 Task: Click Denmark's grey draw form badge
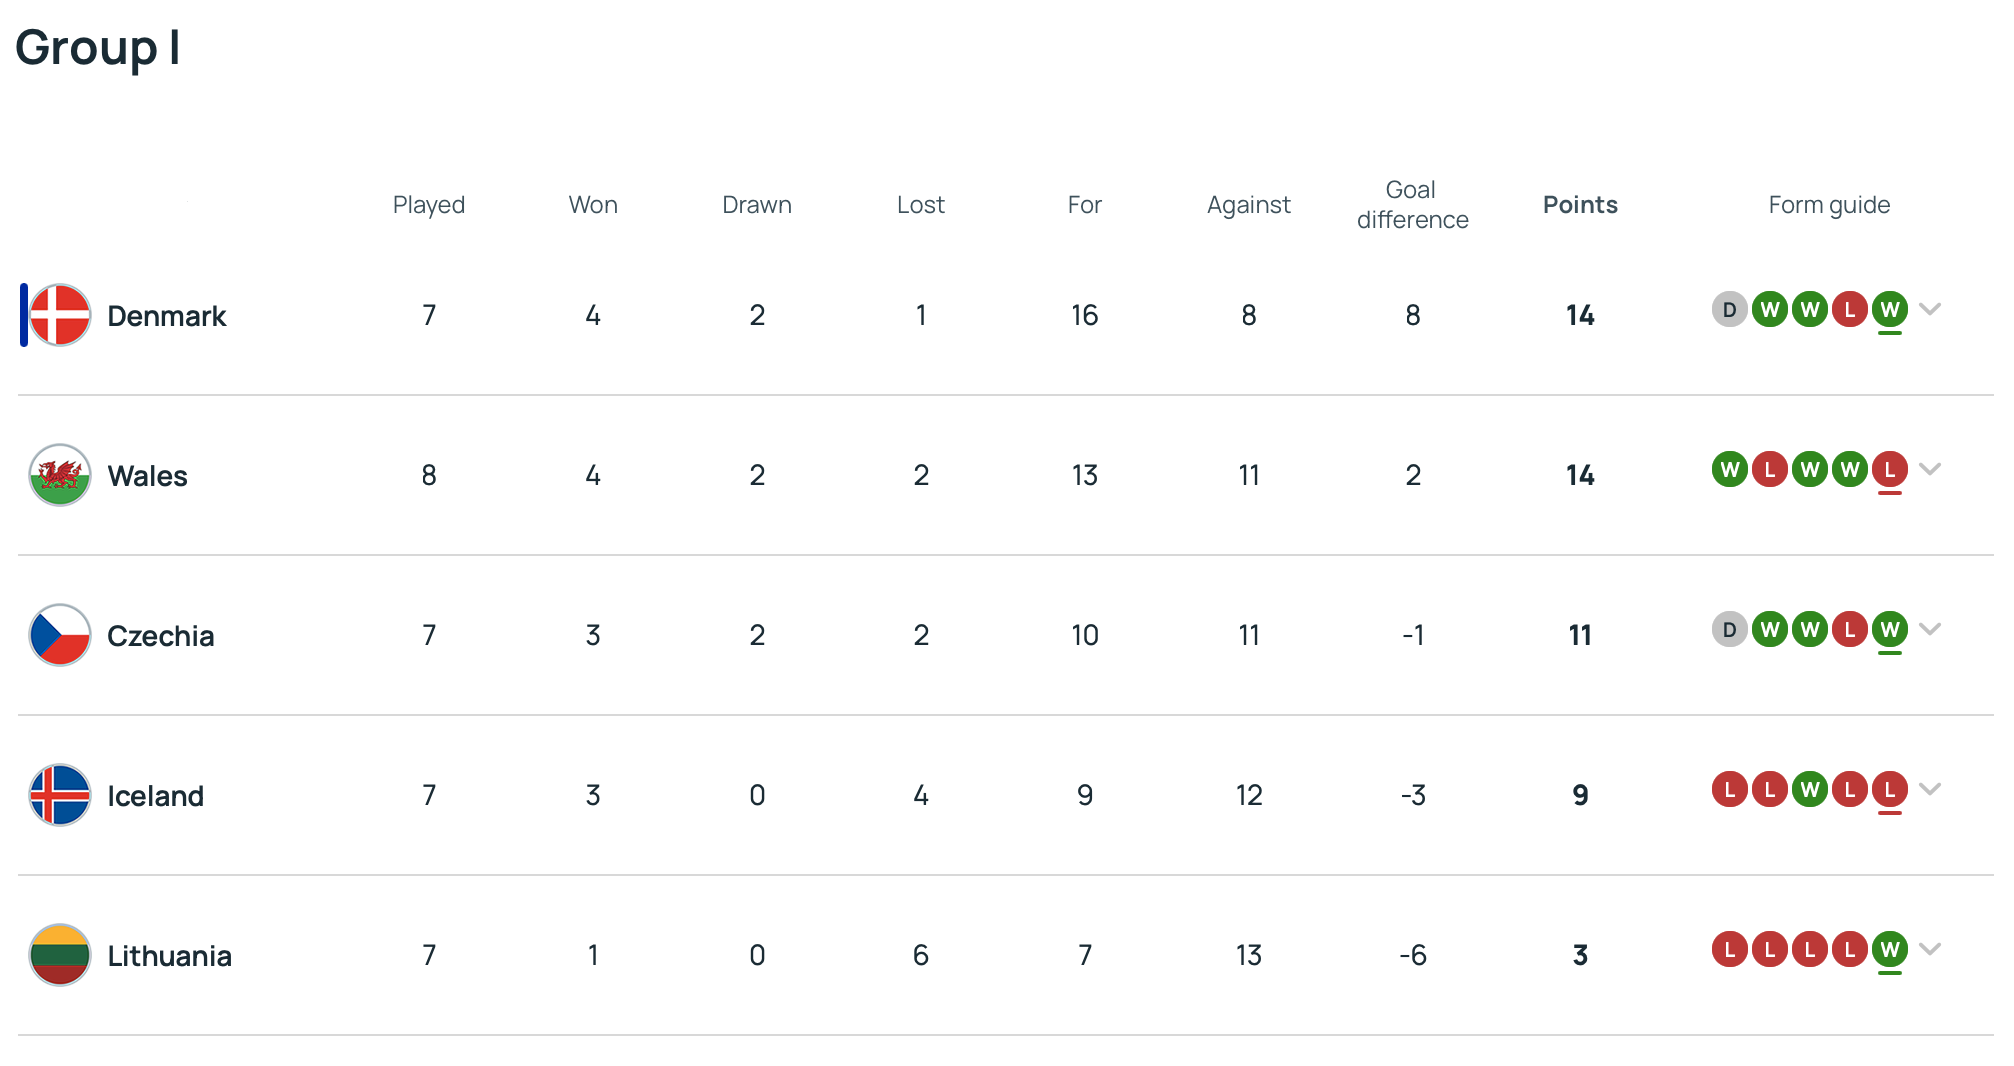pos(1729,310)
